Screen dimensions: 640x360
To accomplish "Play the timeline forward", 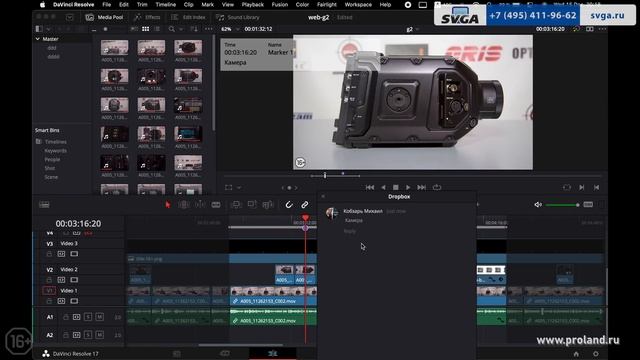I will pyautogui.click(x=408, y=187).
